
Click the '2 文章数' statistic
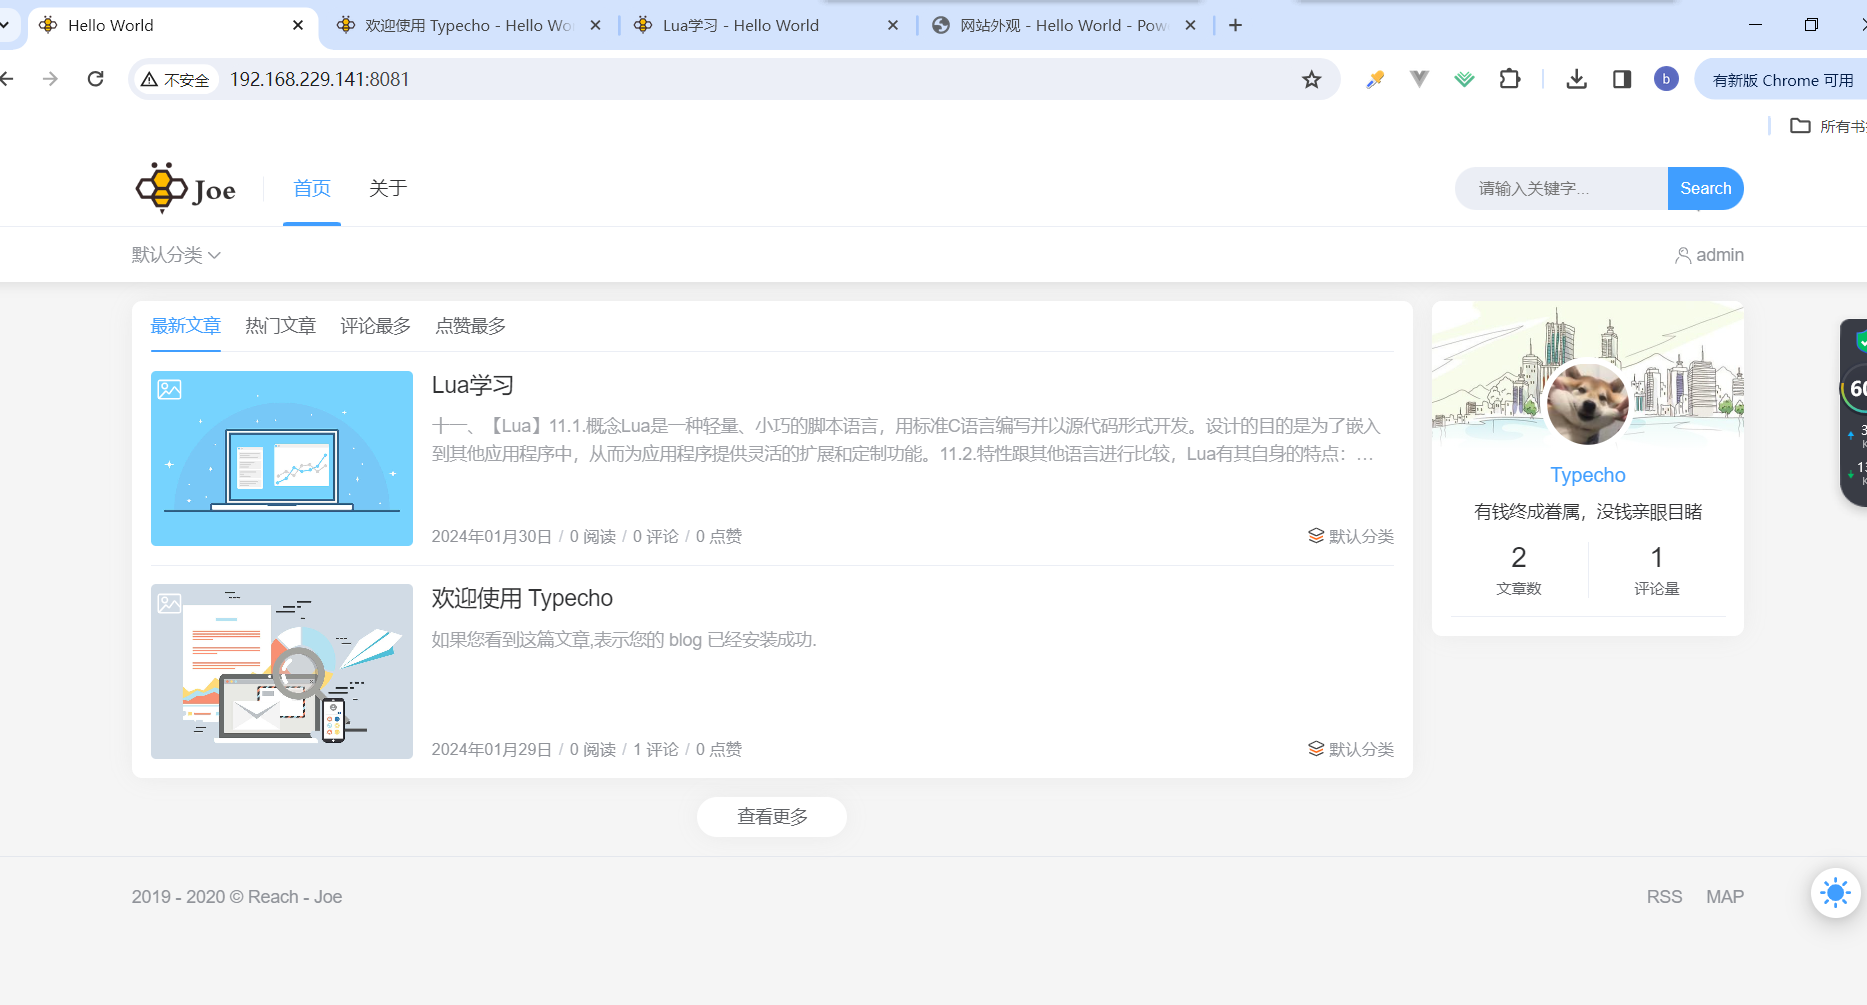(1518, 570)
